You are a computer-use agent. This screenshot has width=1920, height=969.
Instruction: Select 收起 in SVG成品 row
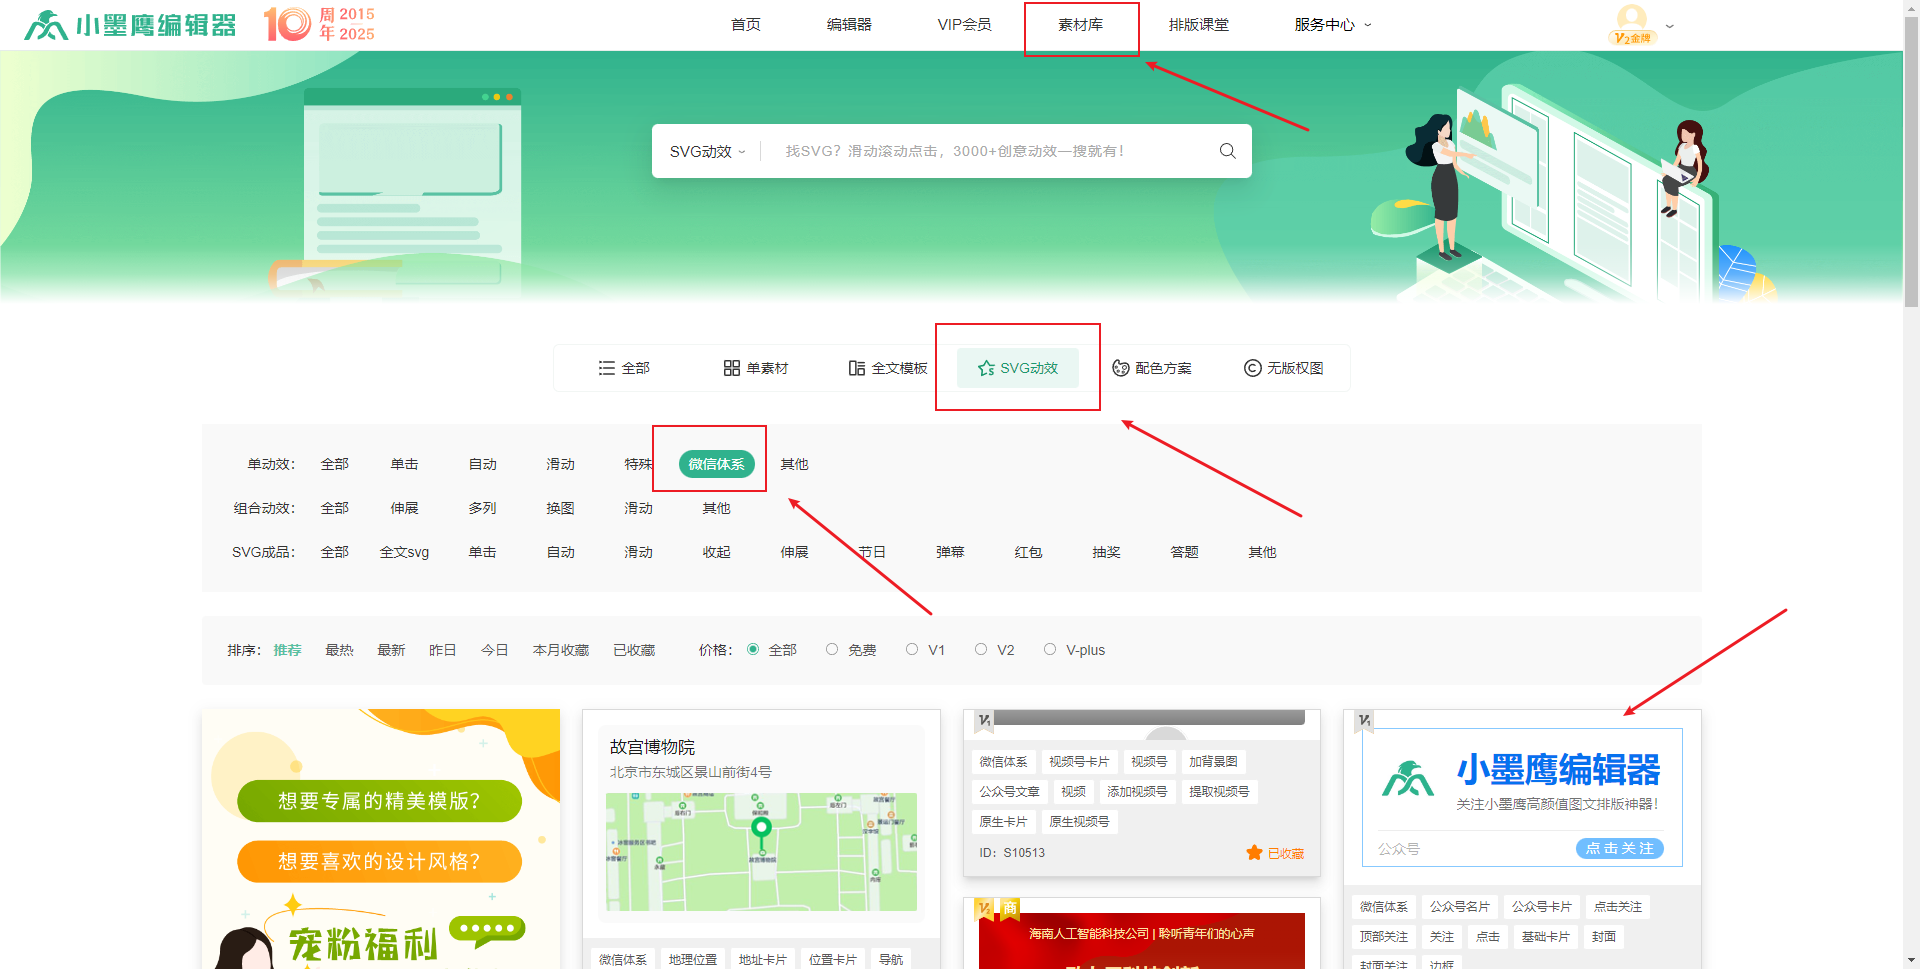(x=716, y=552)
